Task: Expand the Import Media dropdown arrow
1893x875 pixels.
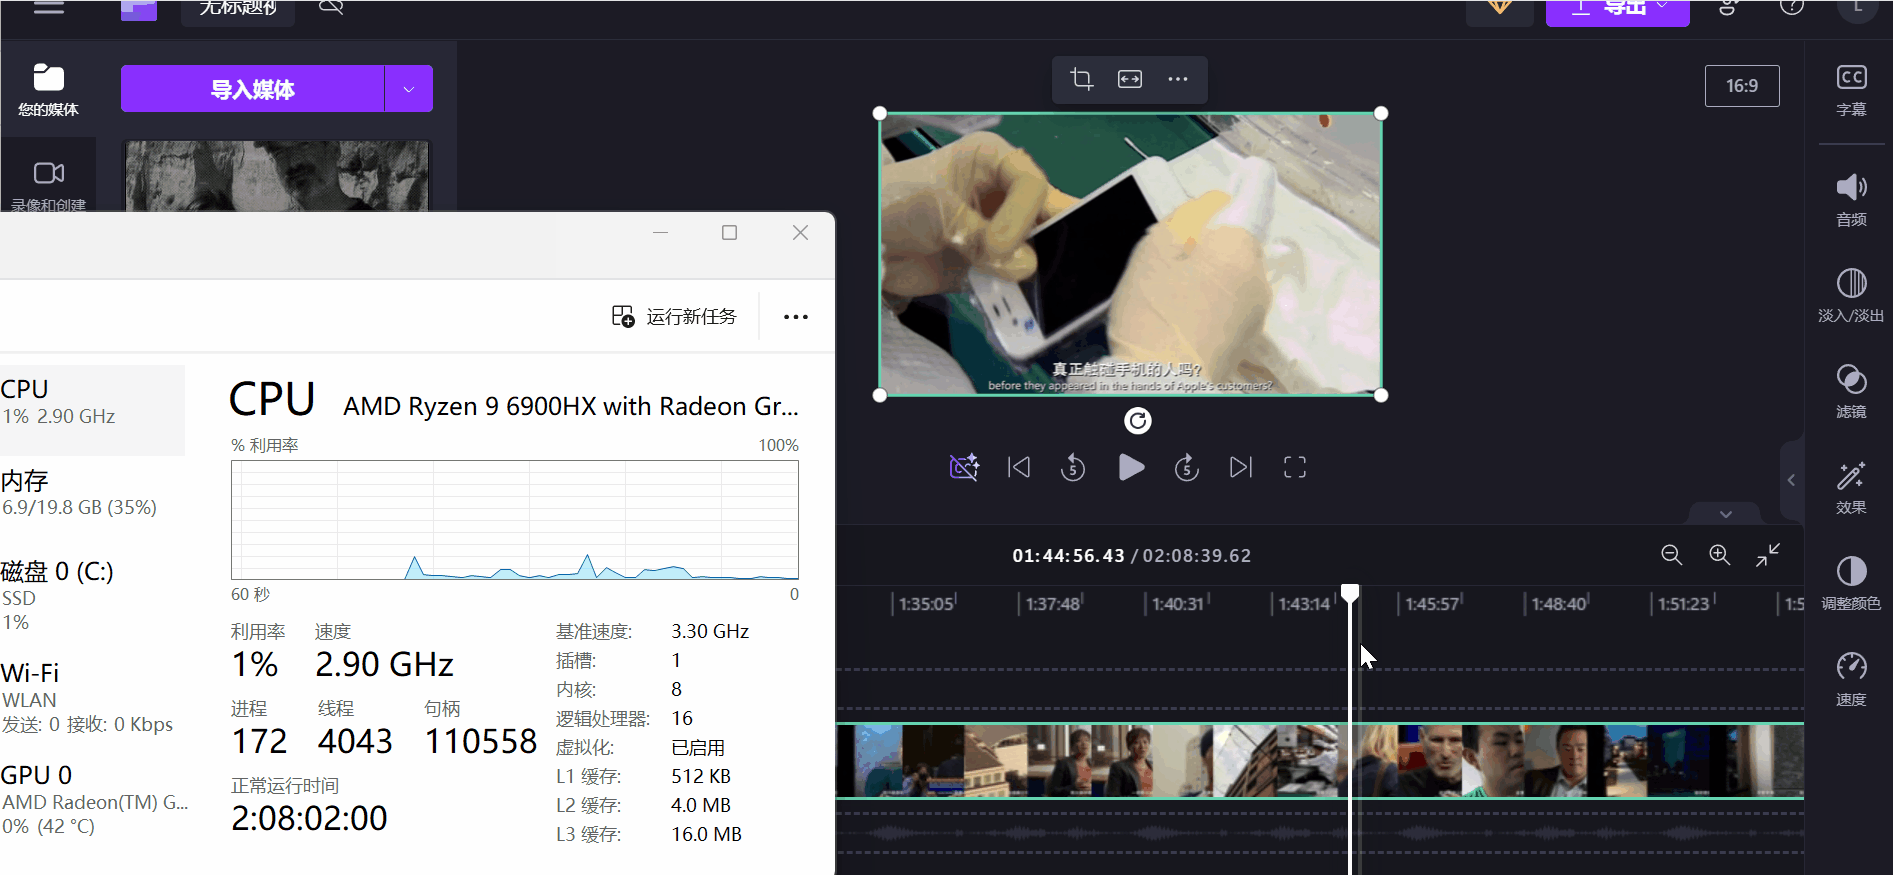Action: click(409, 89)
